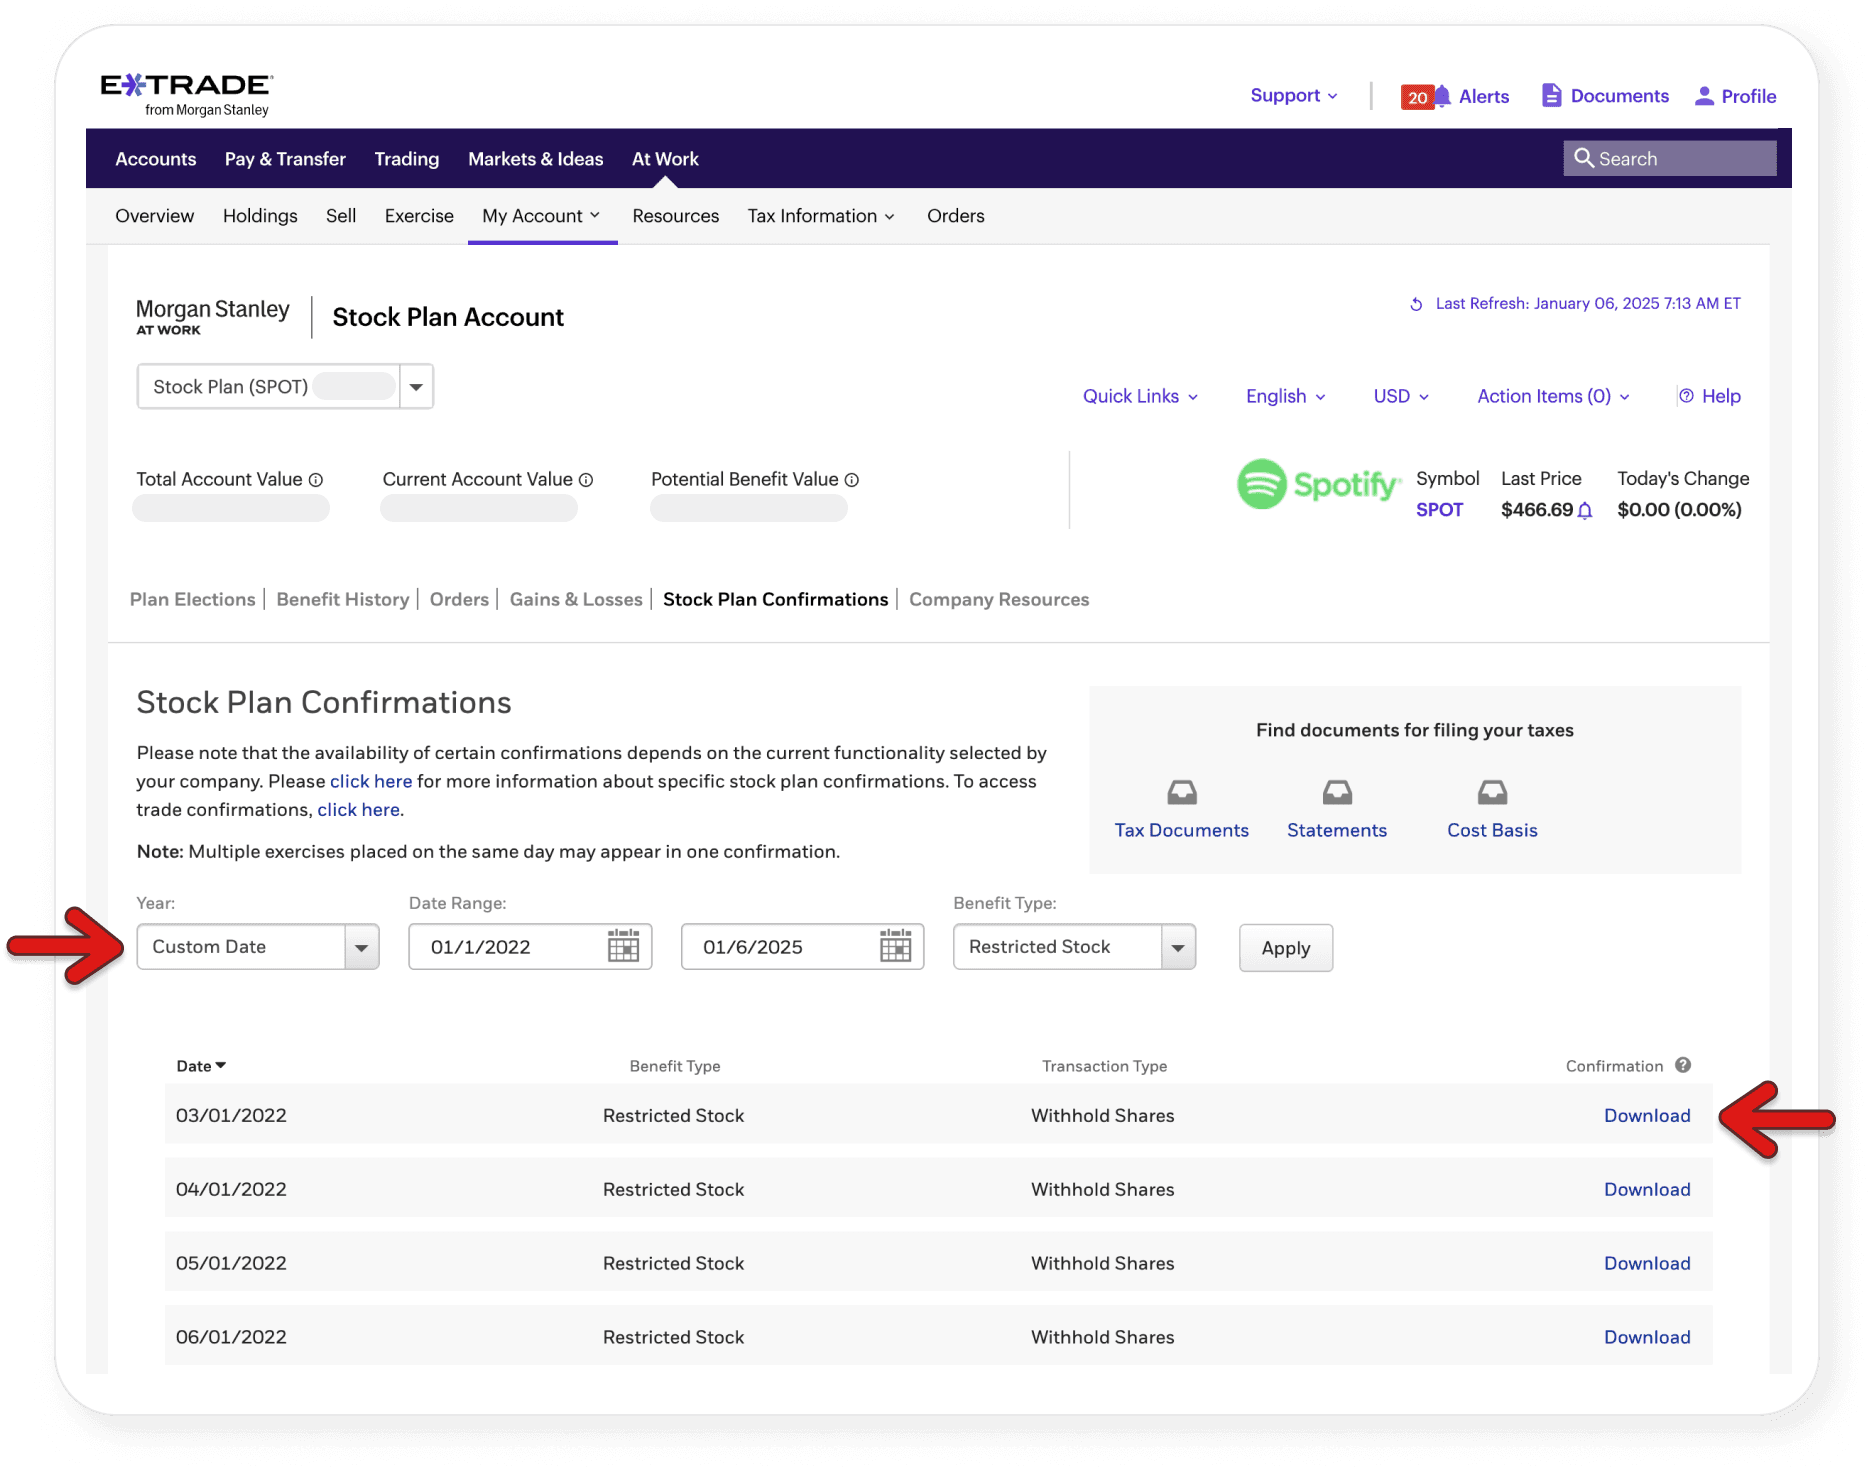Image resolution: width=1876 pixels, height=1467 pixels.
Task: Open the Accounts main menu
Action: tap(156, 159)
